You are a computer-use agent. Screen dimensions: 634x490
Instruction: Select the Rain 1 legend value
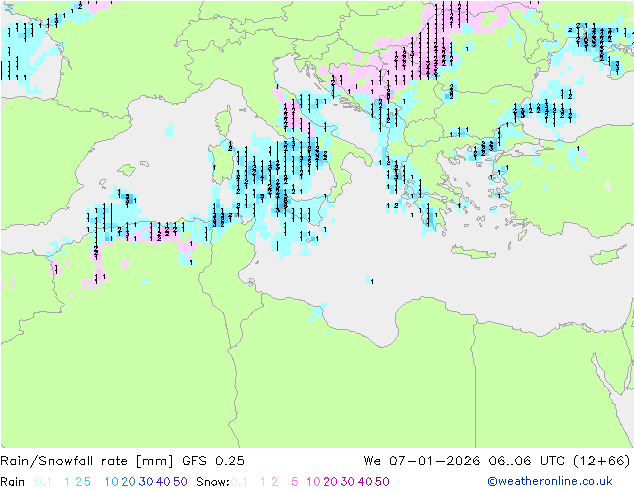point(67,482)
